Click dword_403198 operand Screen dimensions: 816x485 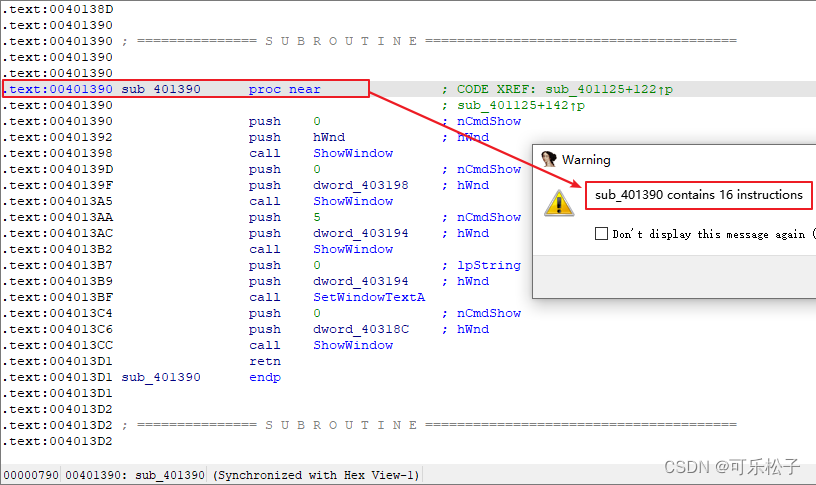click(x=361, y=185)
